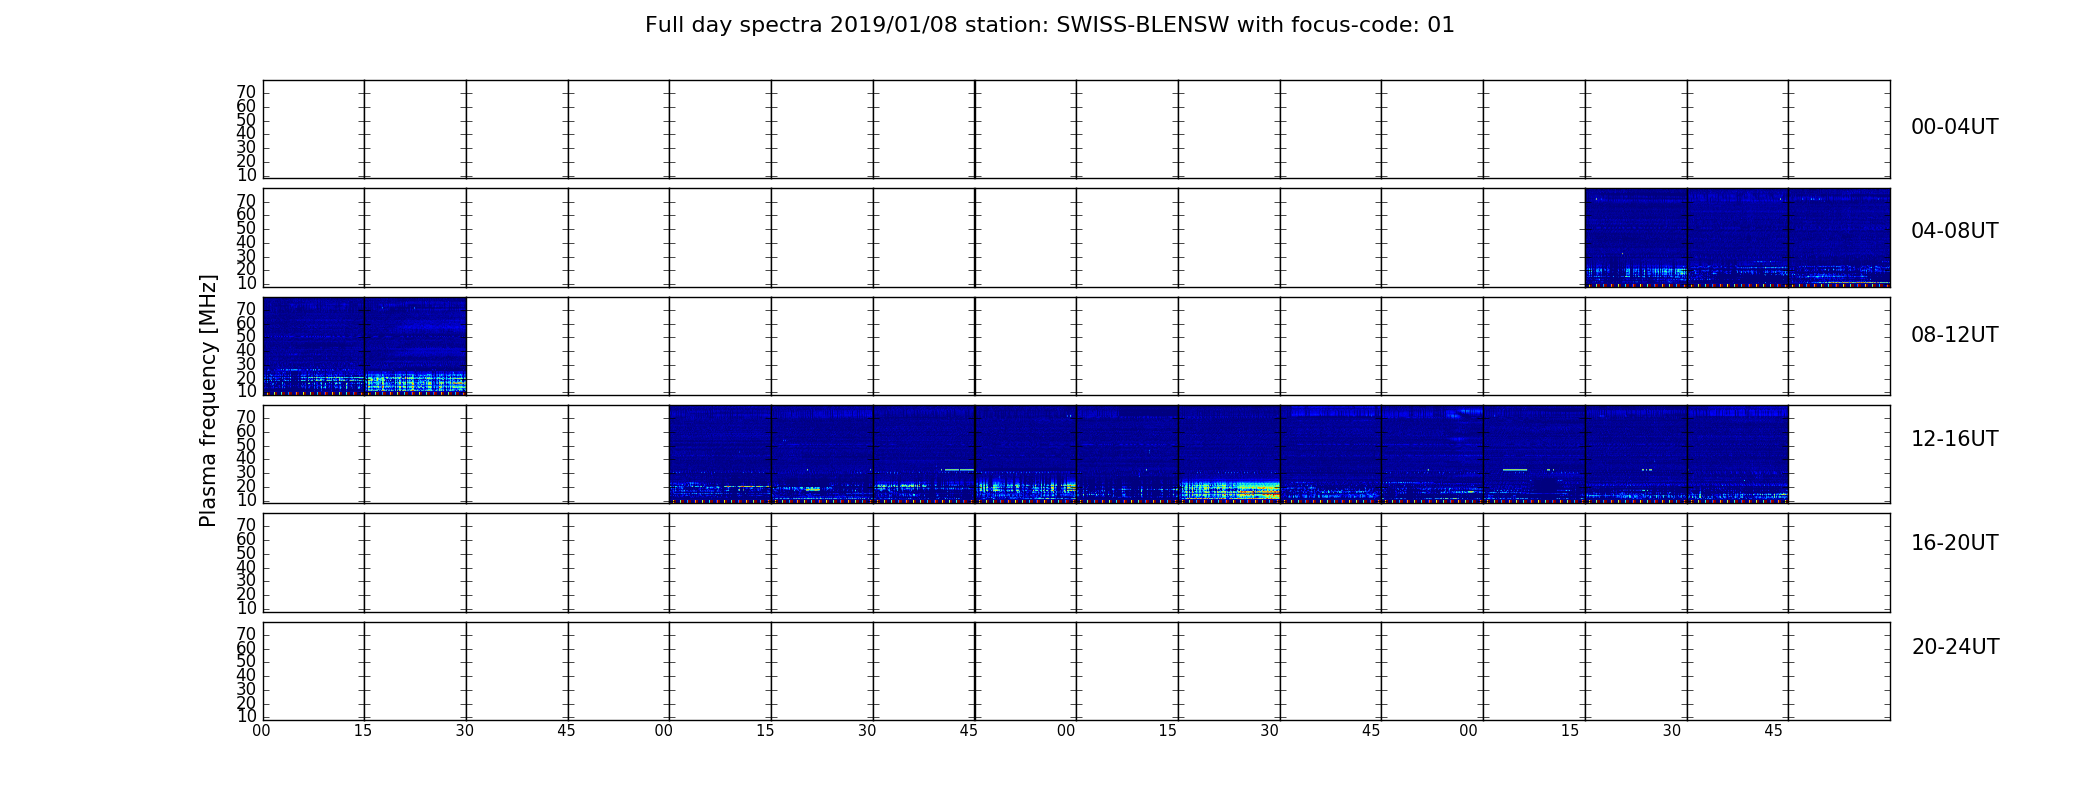Click the '20-24UT' row label
The height and width of the screenshot is (800, 2100).
coord(1955,647)
